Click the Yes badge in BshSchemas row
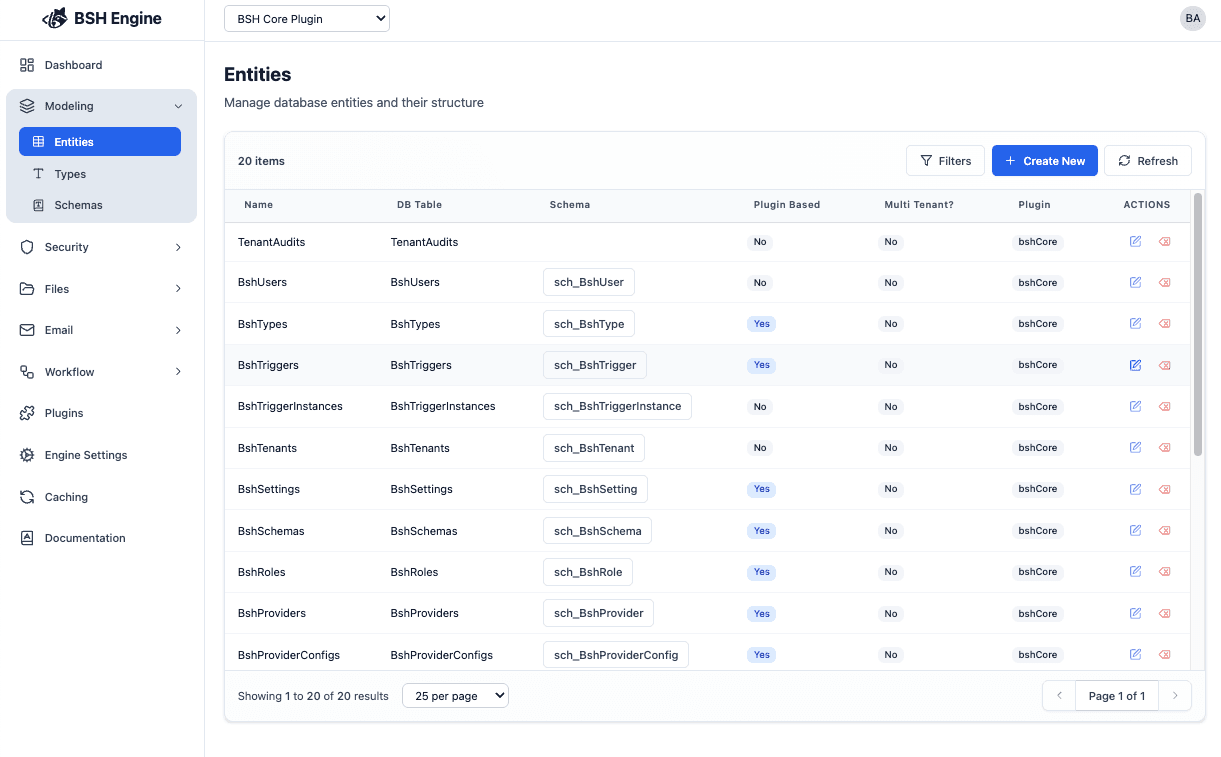 762,531
